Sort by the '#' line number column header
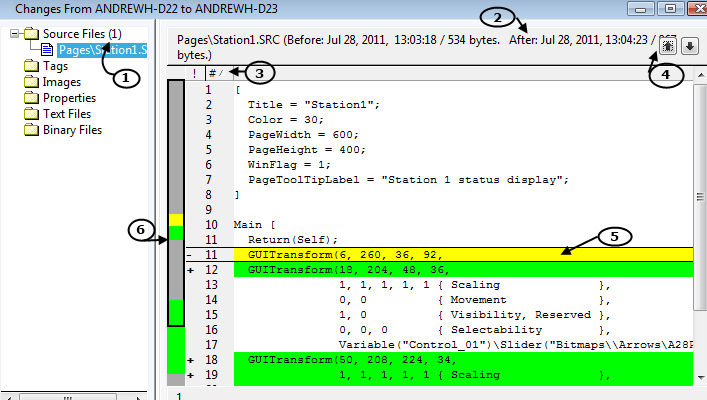 click(x=212, y=73)
